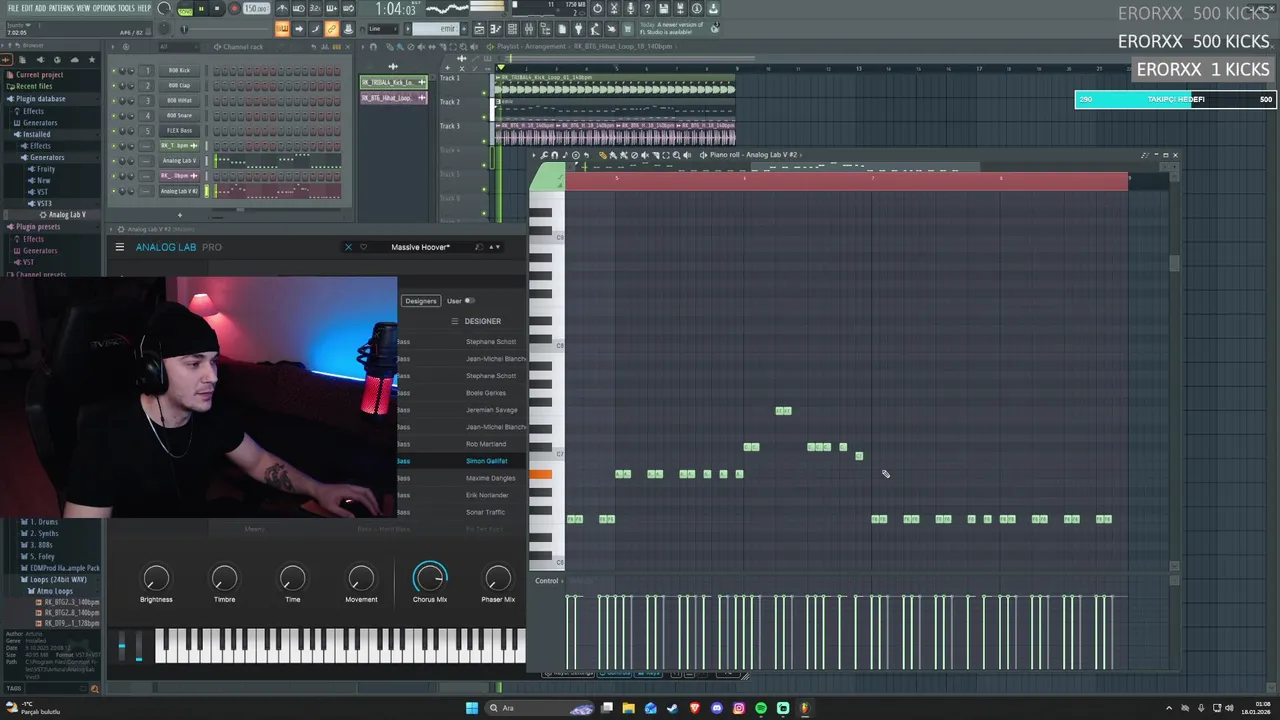Screen dimensions: 1280x720
Task: Toggle Song/Pattern mode switch
Action: tap(185, 9)
